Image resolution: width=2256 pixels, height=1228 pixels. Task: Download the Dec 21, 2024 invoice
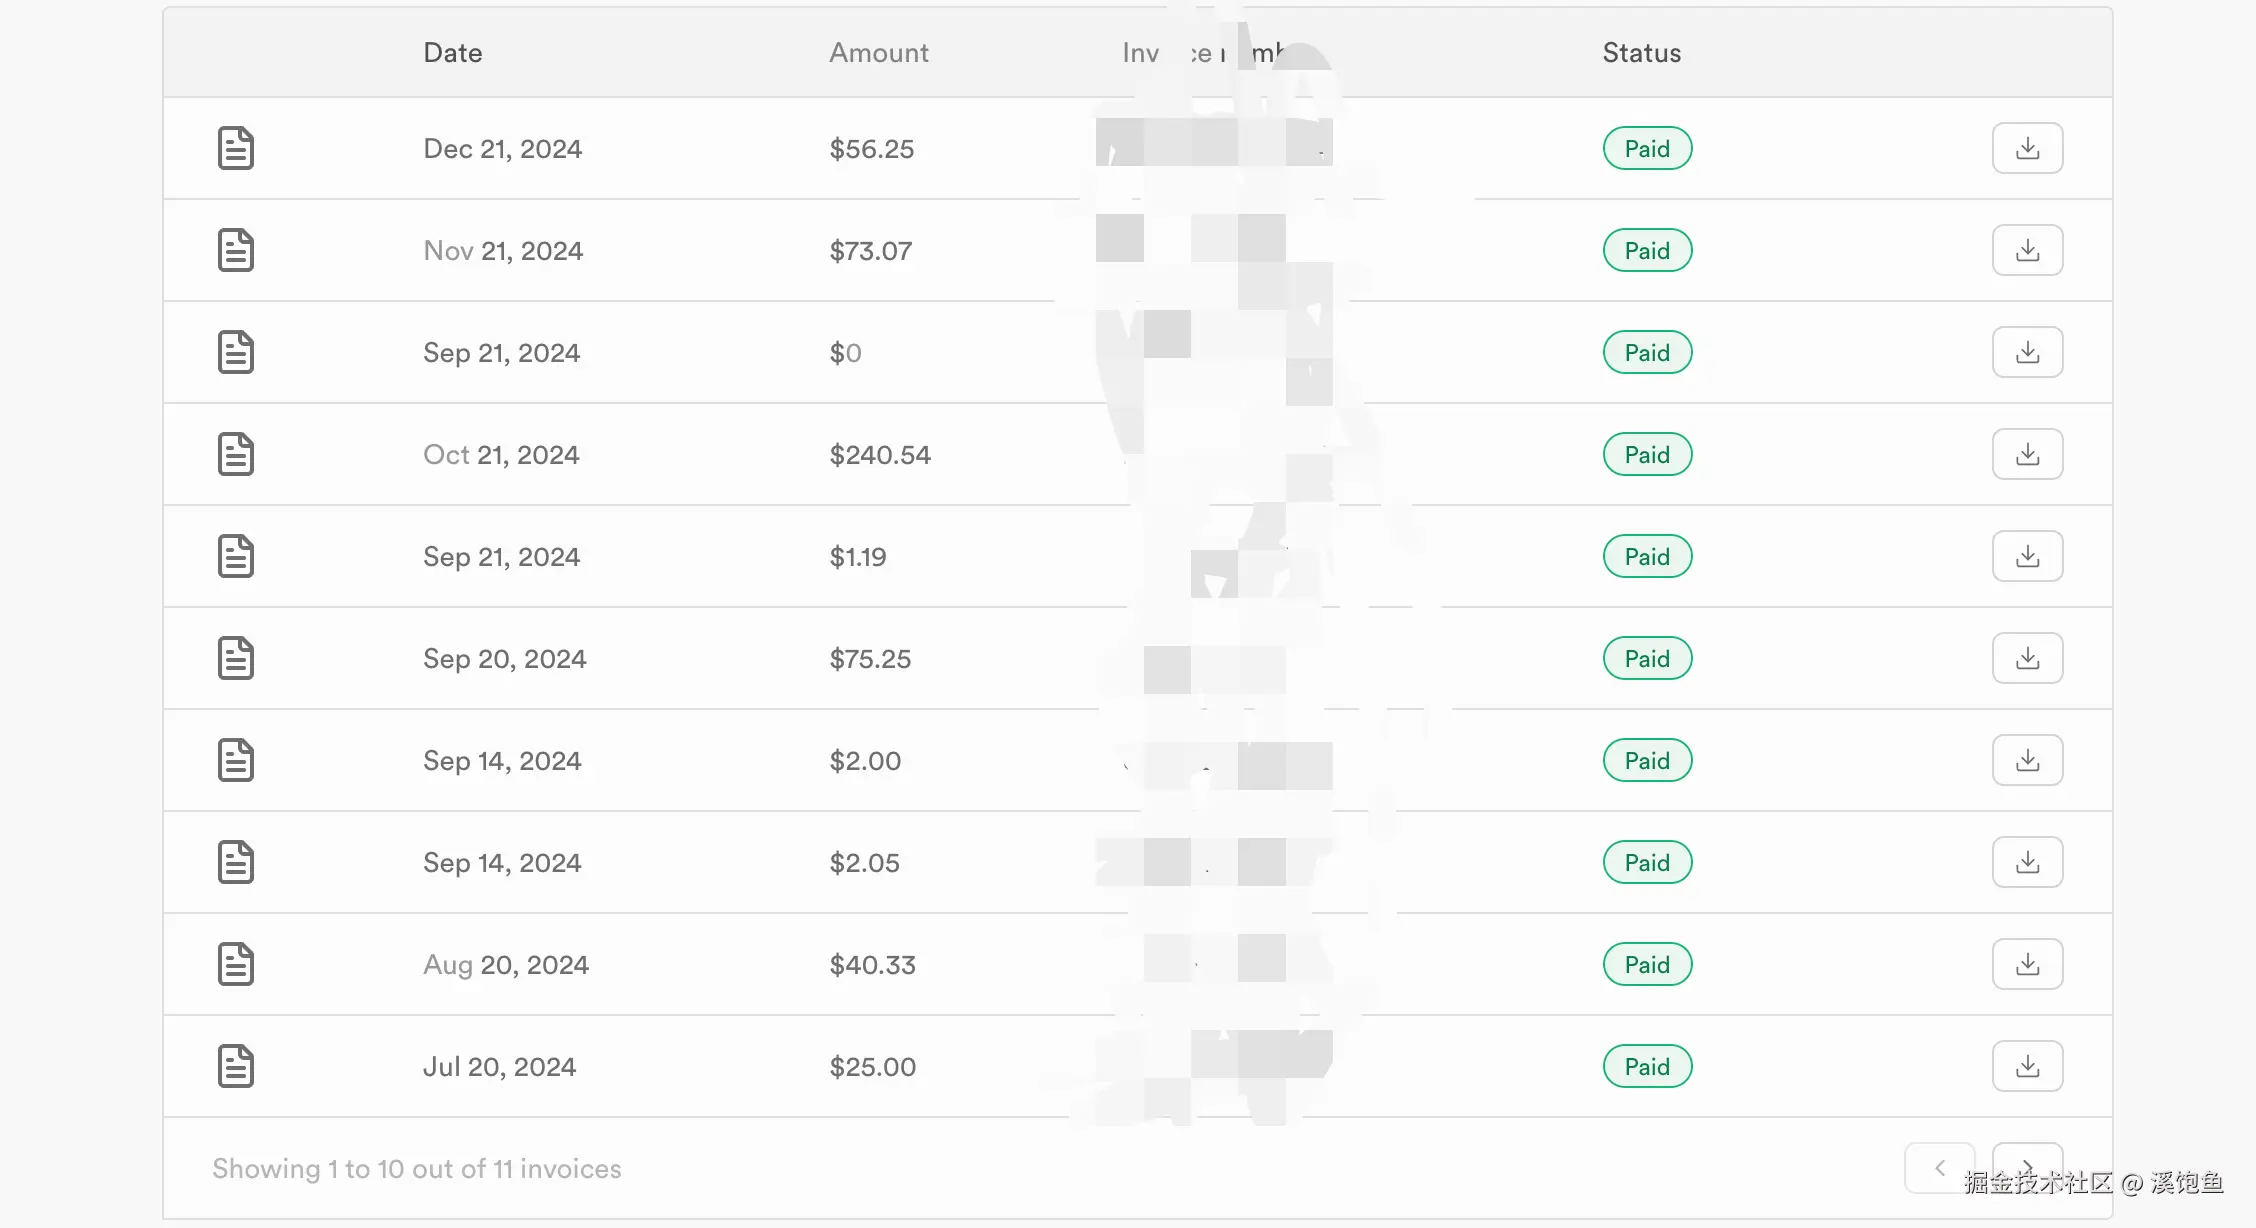pos(2027,148)
